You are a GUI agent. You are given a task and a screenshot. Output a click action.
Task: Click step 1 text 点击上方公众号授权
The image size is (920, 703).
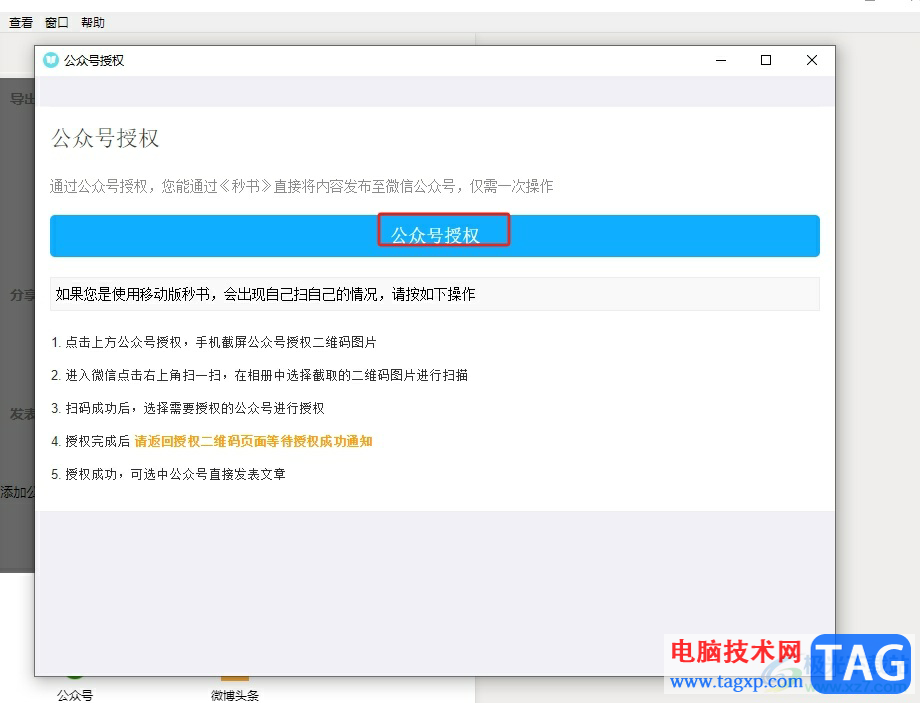tap(214, 342)
